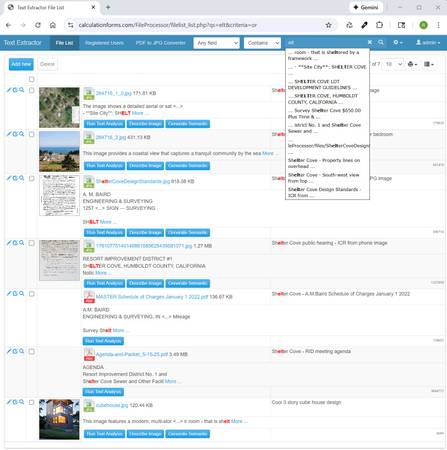Run search with toolbar magnifier icon
Viewport: 447px width, 450px height.
pyautogui.click(x=381, y=42)
